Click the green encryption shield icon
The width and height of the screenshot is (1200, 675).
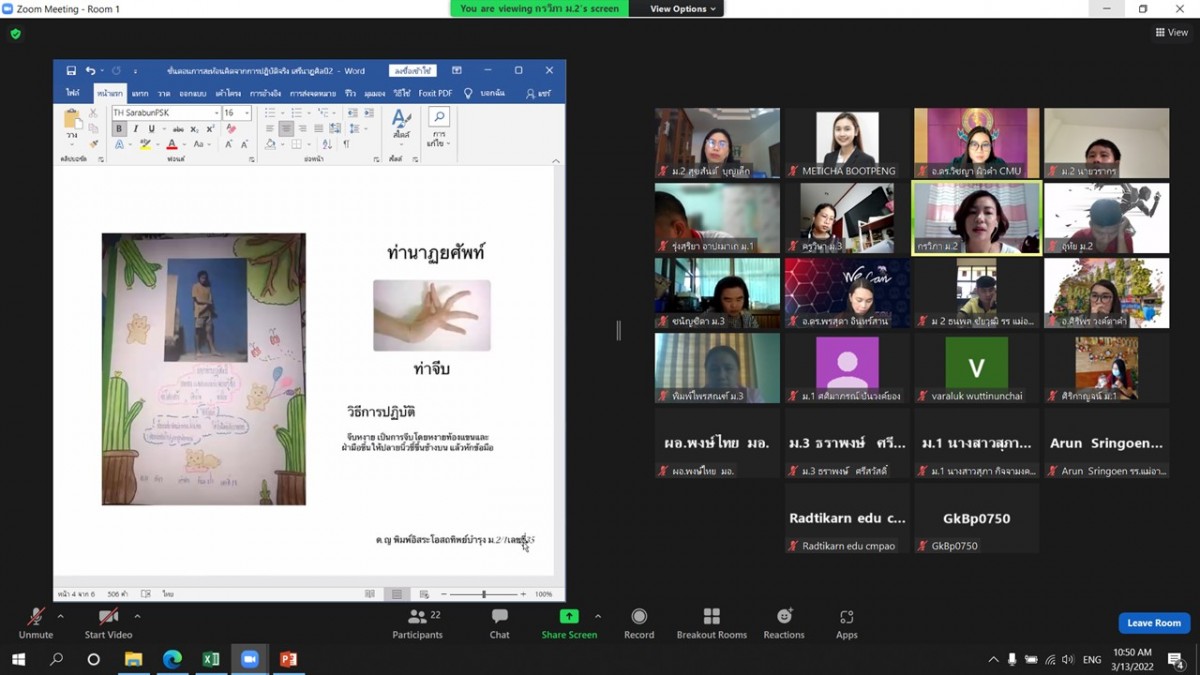pyautogui.click(x=15, y=33)
